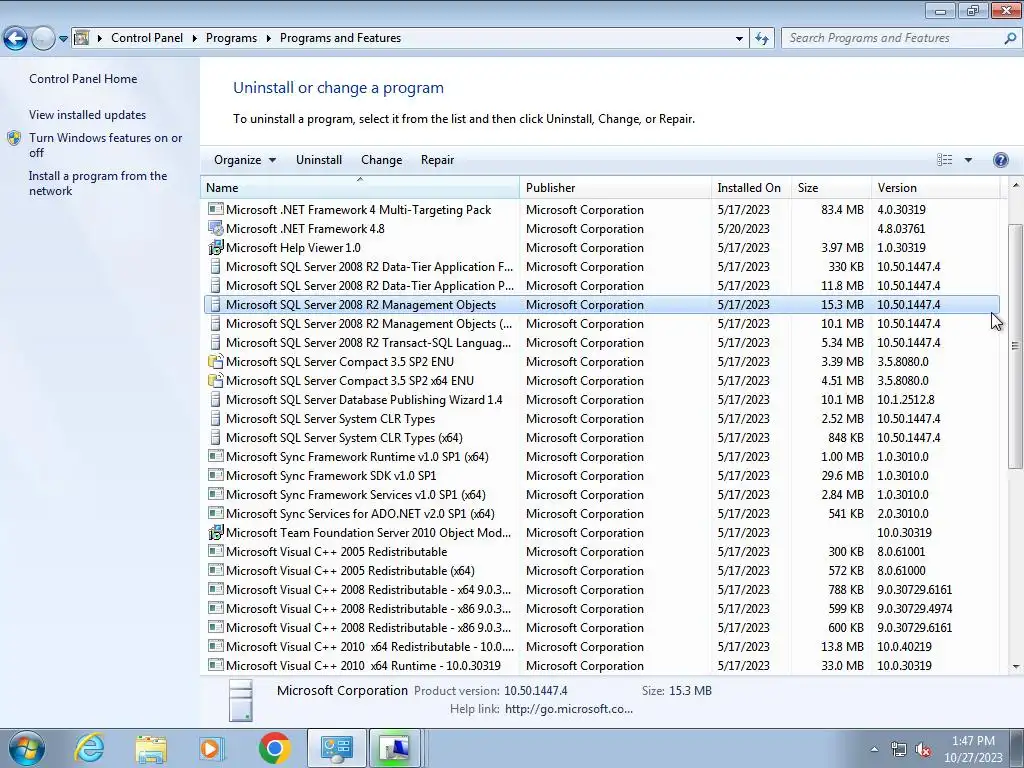This screenshot has width=1024, height=768.
Task: Click icon of Team Foundation Server 2010 Object Model
Action: (x=216, y=532)
